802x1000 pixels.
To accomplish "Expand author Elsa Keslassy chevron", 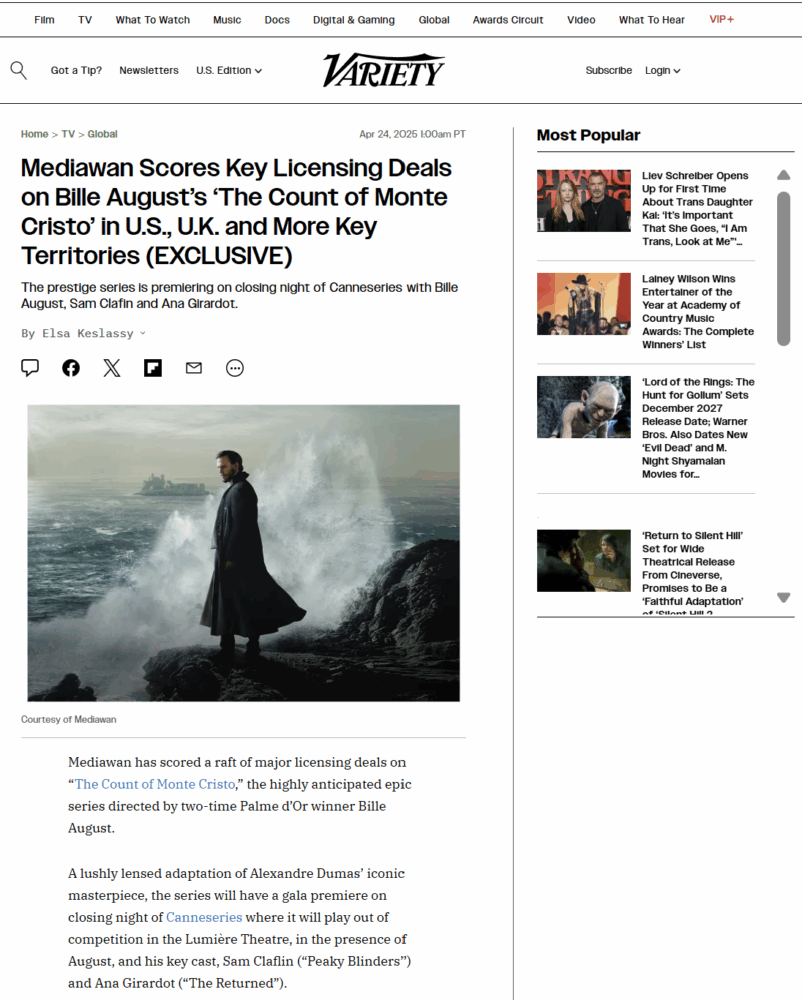I will click(x=143, y=333).
